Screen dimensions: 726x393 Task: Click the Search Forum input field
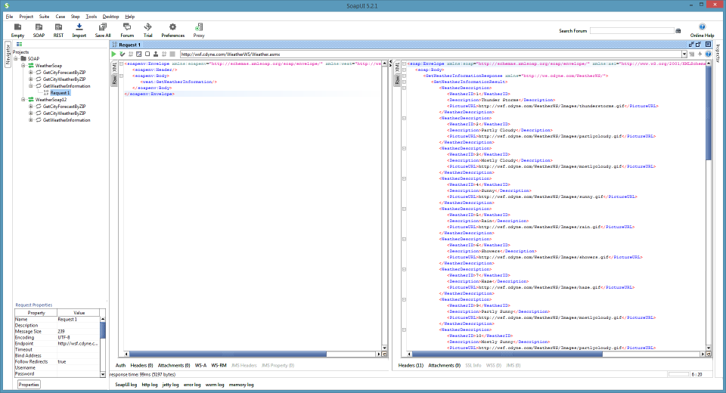[632, 31]
